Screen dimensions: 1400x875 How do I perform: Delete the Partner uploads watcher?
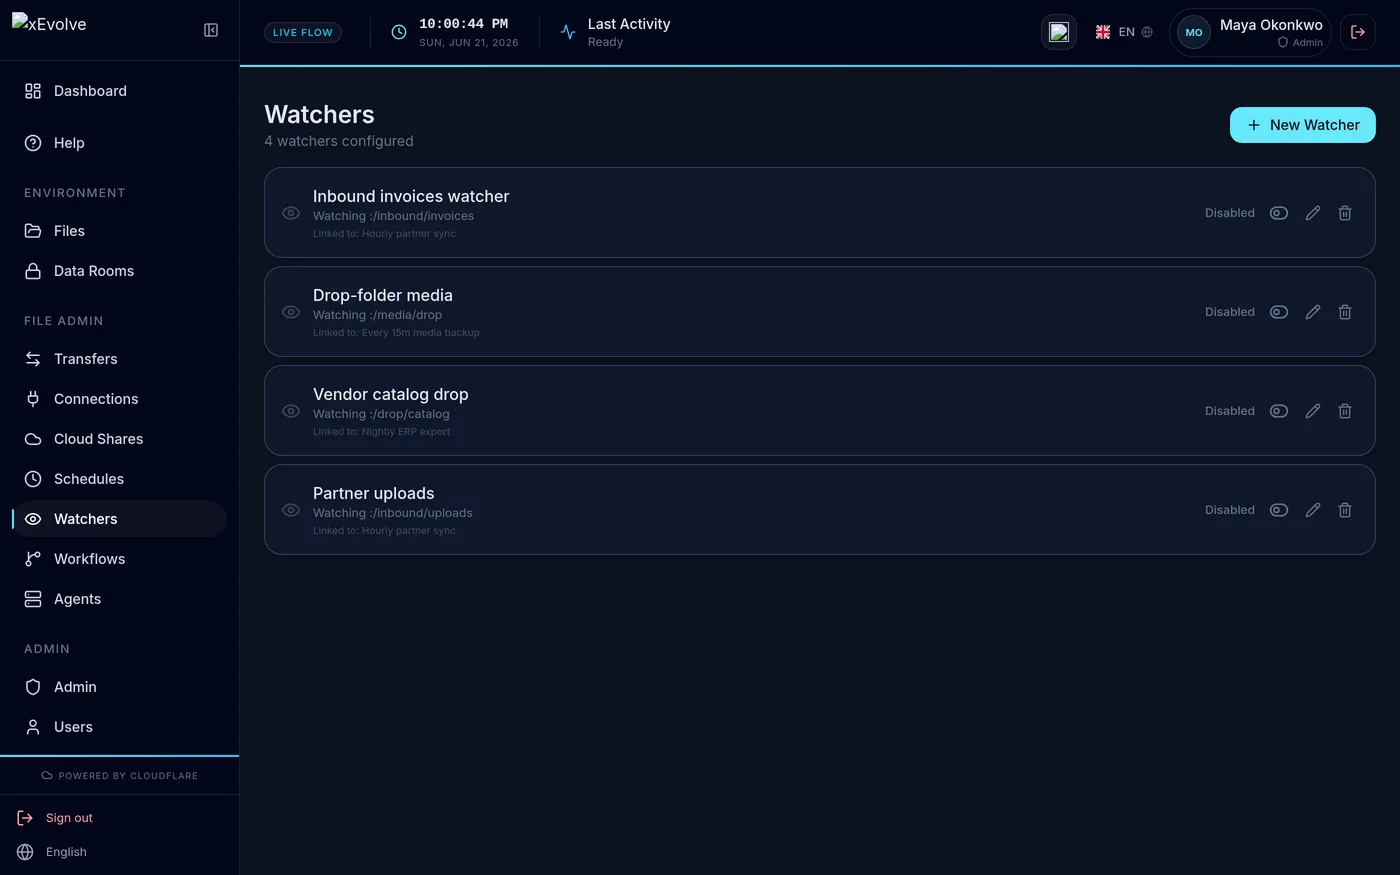pos(1345,510)
